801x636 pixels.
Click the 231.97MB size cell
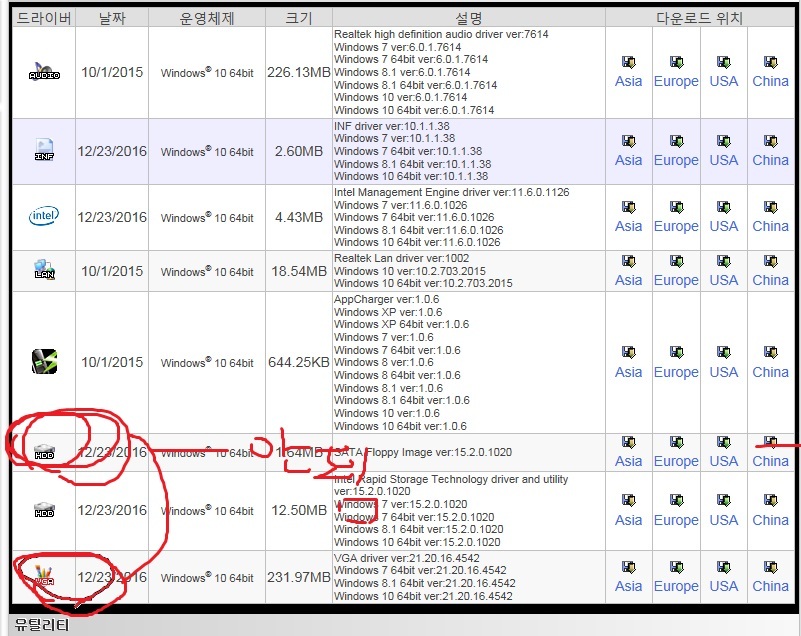click(x=299, y=577)
